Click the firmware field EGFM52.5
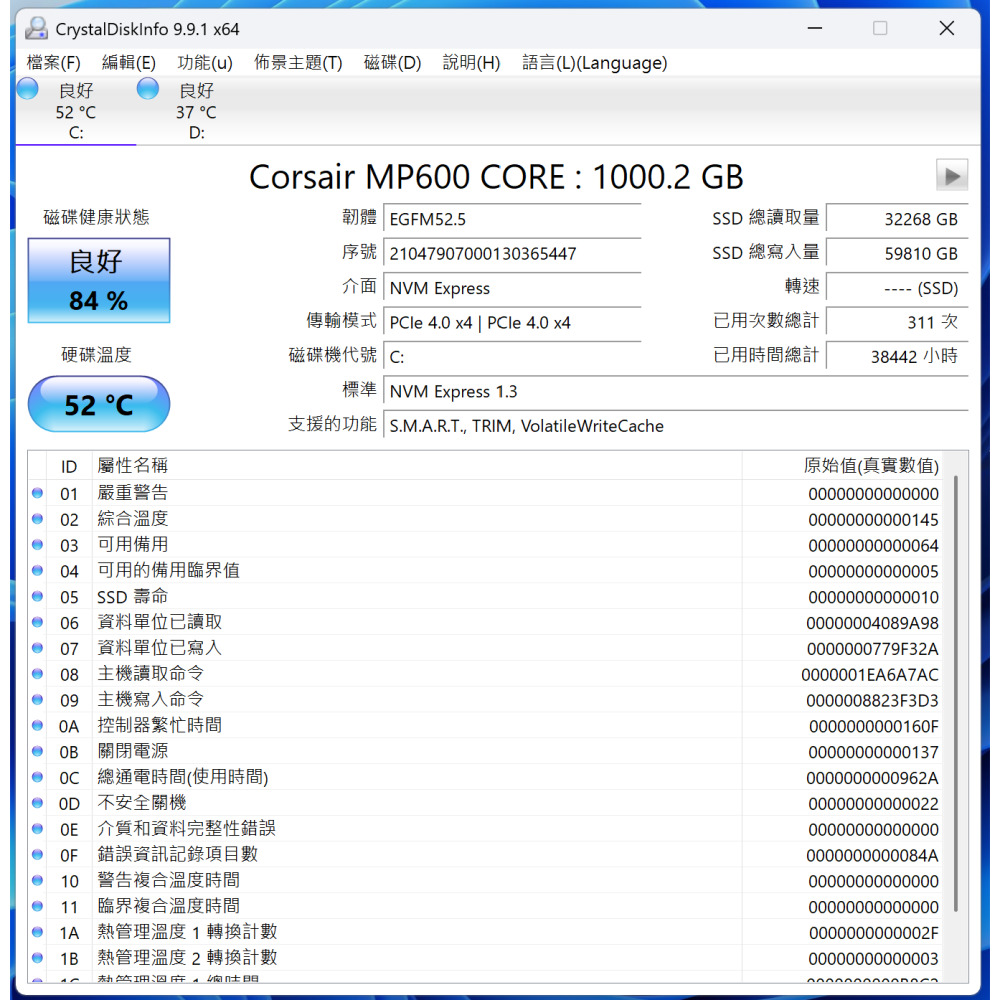Screen dimensions: 1000x1000 [x=512, y=219]
